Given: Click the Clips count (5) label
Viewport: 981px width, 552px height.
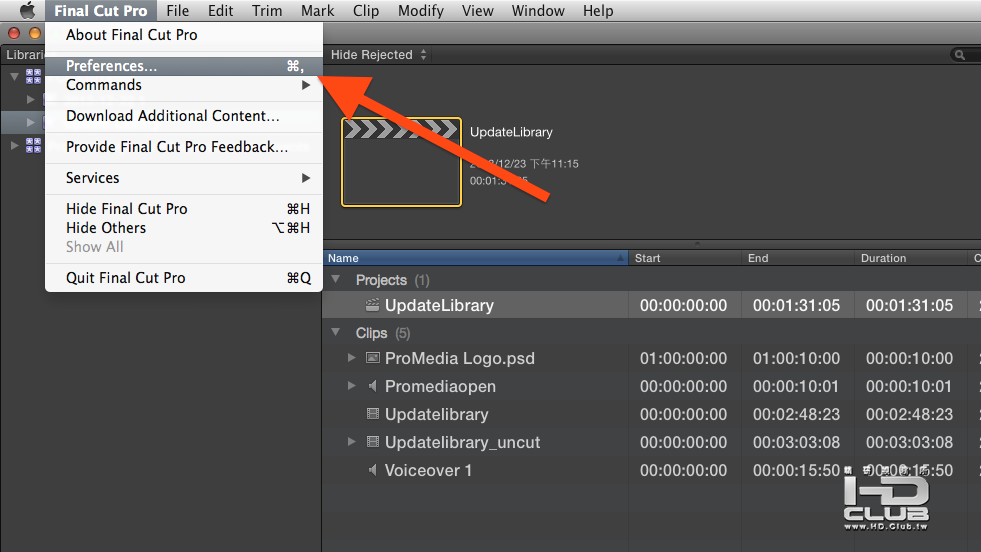Looking at the screenshot, I should pos(403,333).
